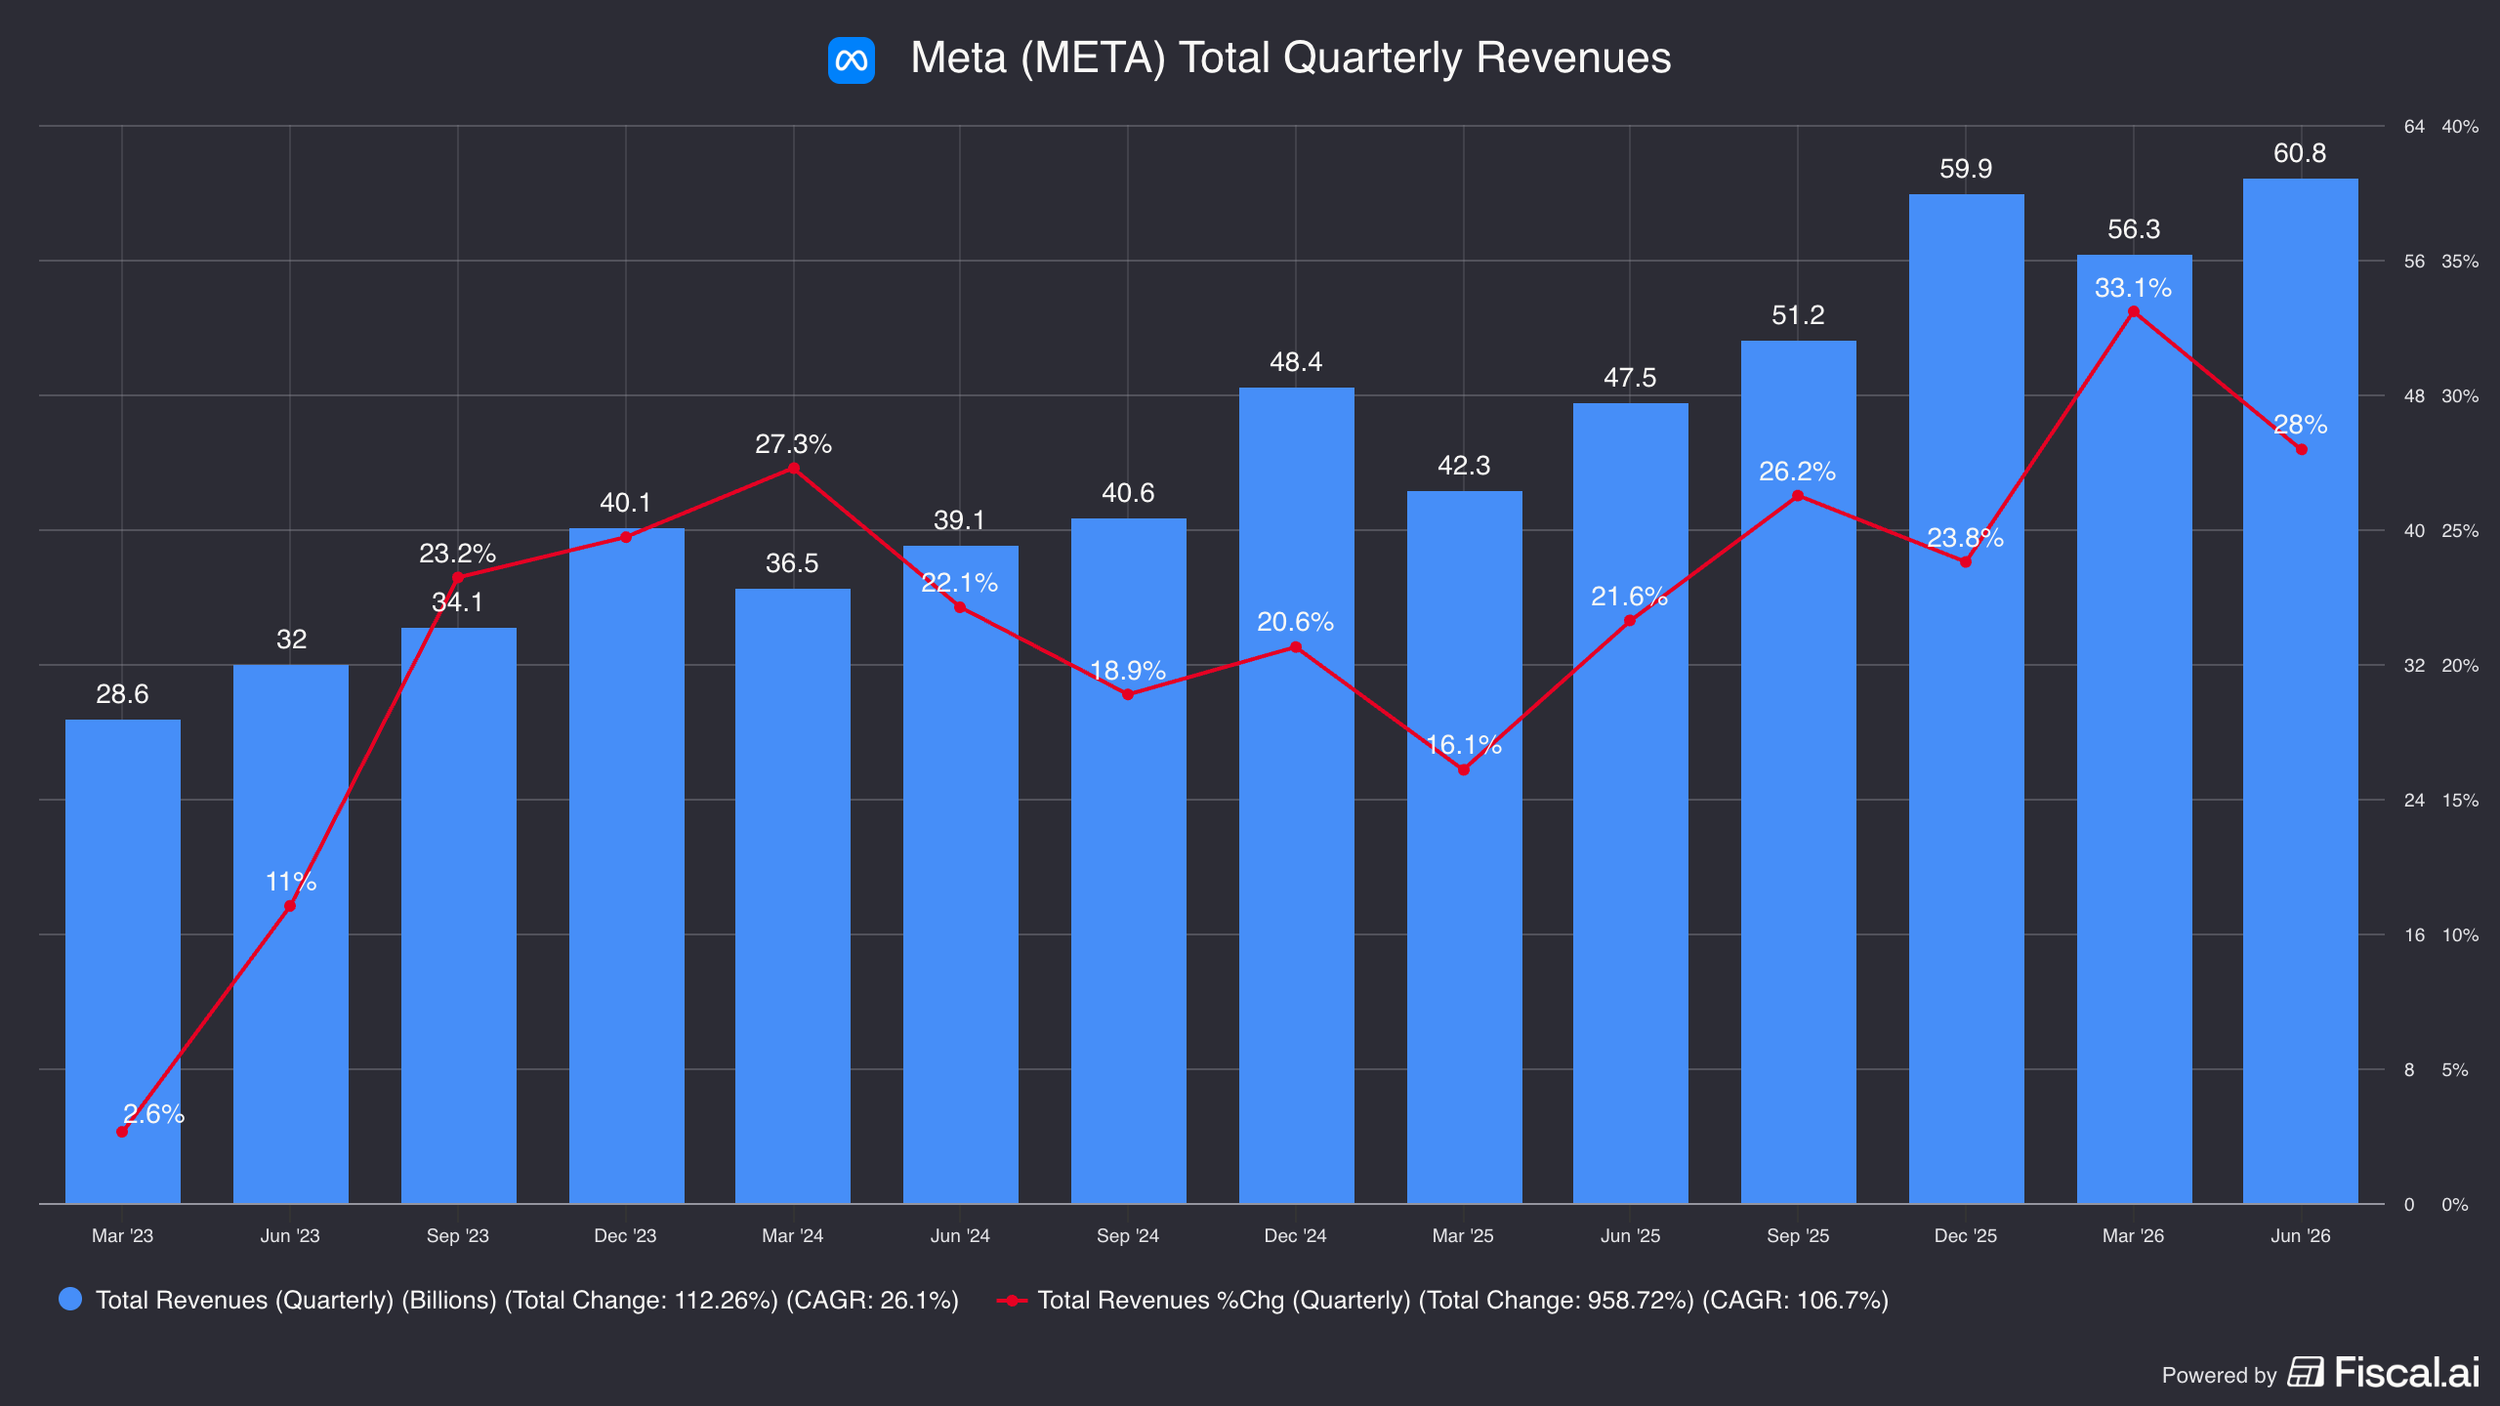Pick the Sep '23 revenue bar
2500x1406 pixels.
459,916
